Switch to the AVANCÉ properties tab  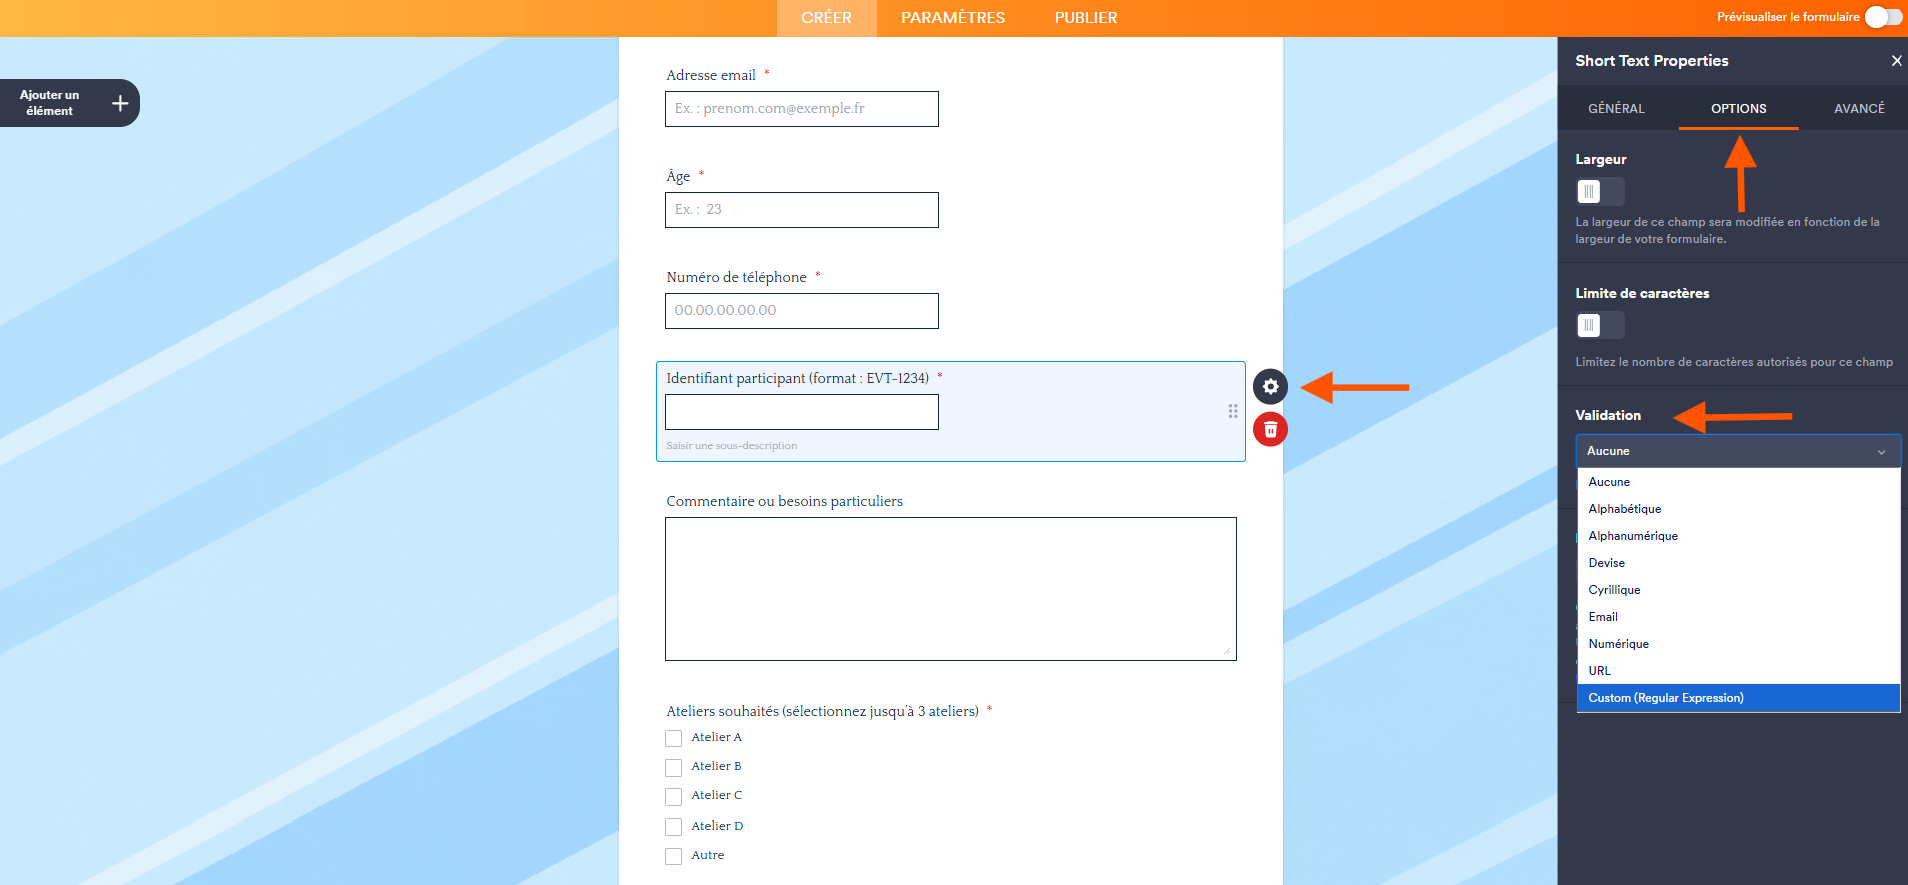1859,108
